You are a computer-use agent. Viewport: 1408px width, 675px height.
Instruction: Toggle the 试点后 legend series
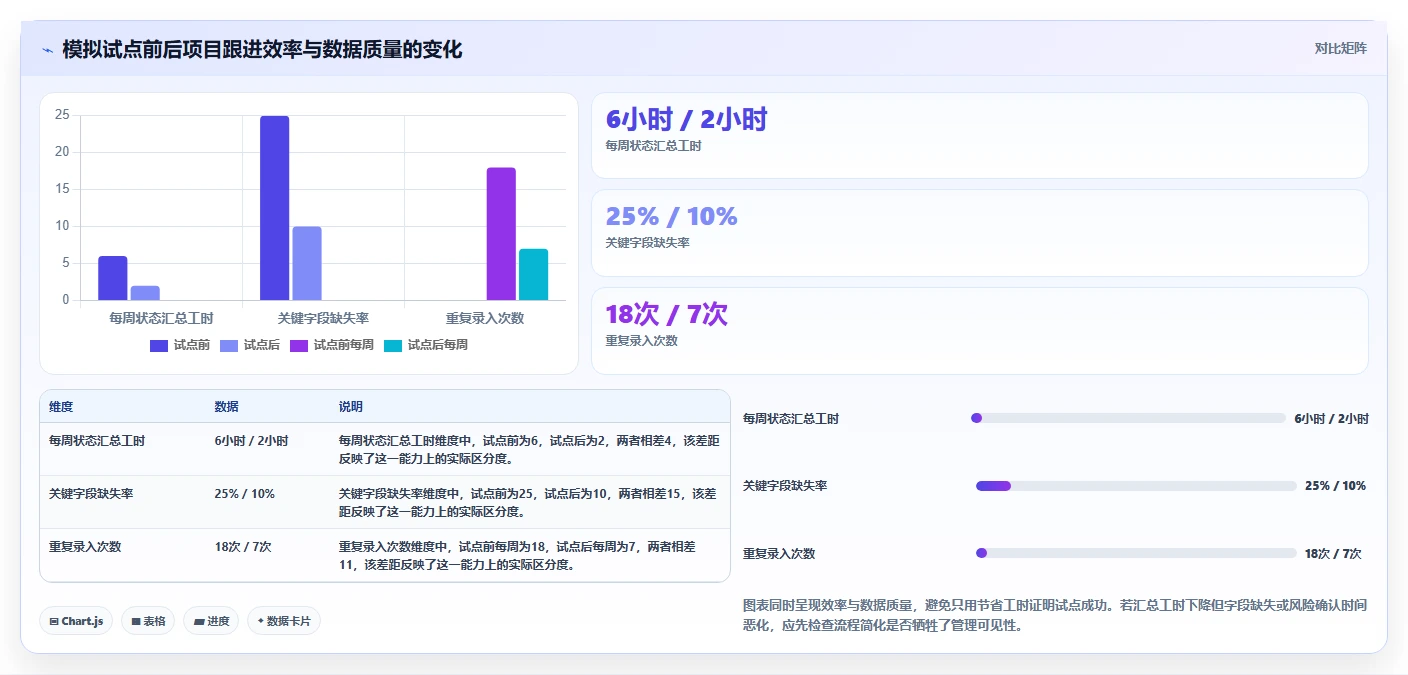coord(250,345)
